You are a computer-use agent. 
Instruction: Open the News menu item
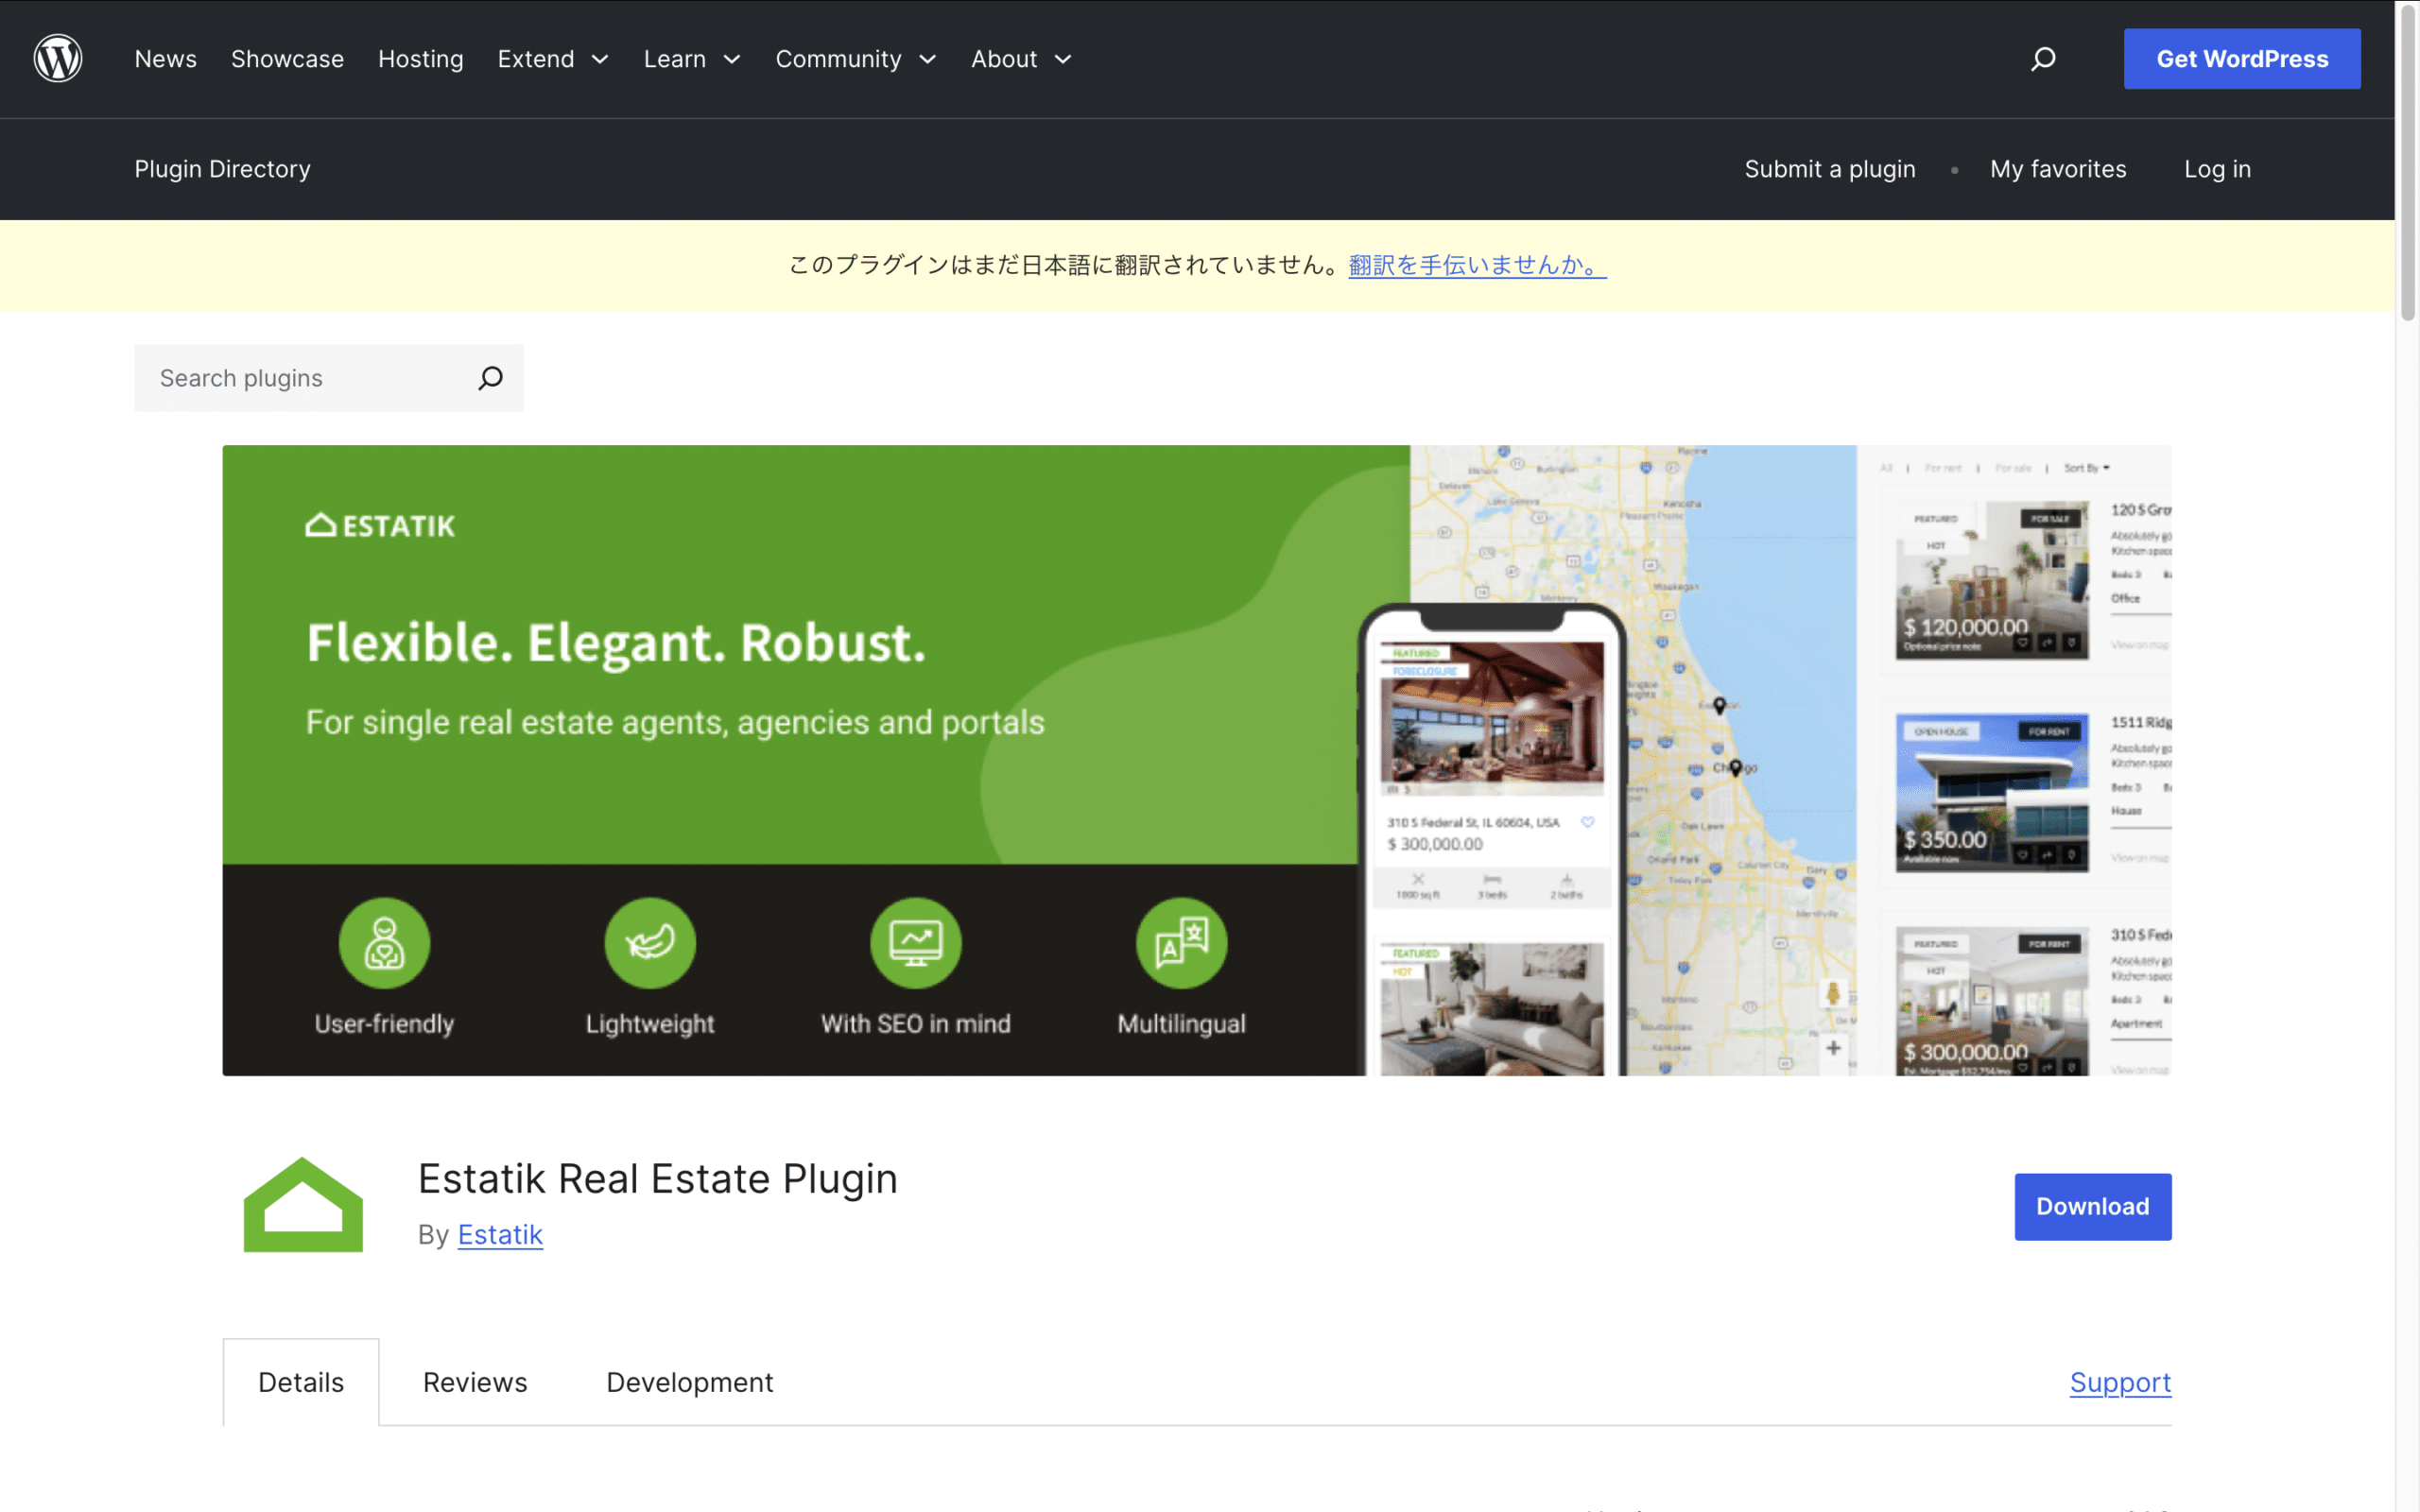[166, 59]
